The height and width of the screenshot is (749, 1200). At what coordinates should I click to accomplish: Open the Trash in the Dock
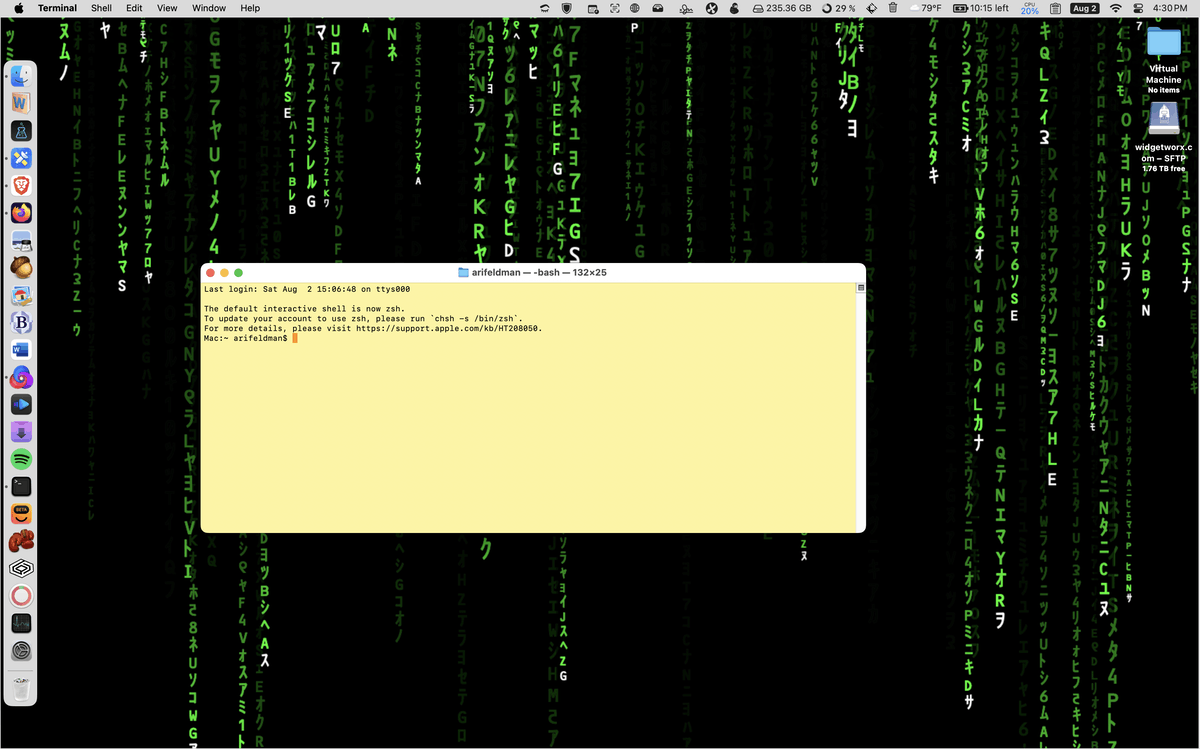21,688
